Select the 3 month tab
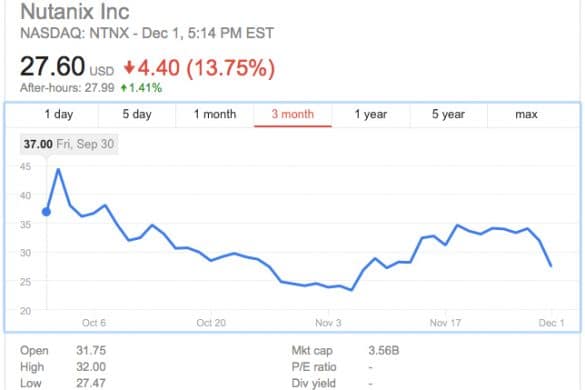This screenshot has width=585, height=390. coord(293,114)
